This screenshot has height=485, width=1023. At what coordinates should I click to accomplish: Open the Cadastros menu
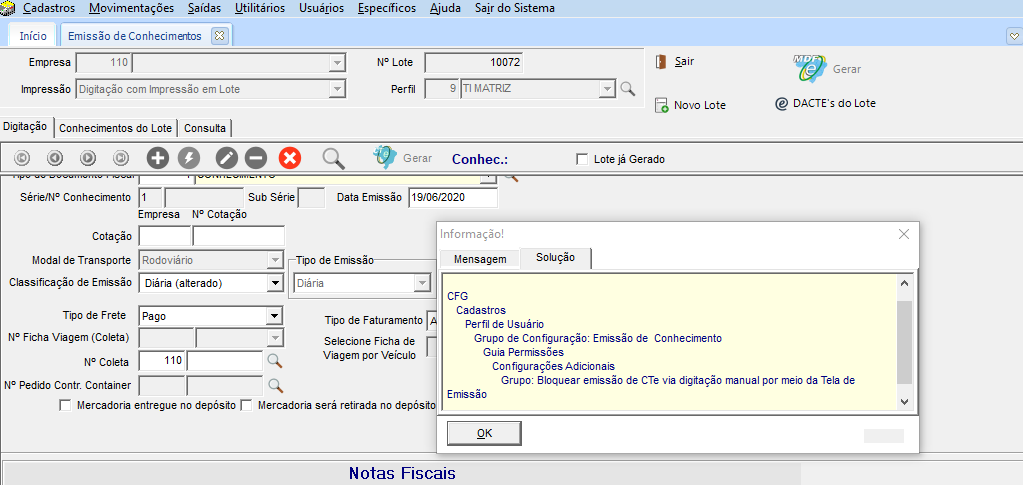coord(49,8)
